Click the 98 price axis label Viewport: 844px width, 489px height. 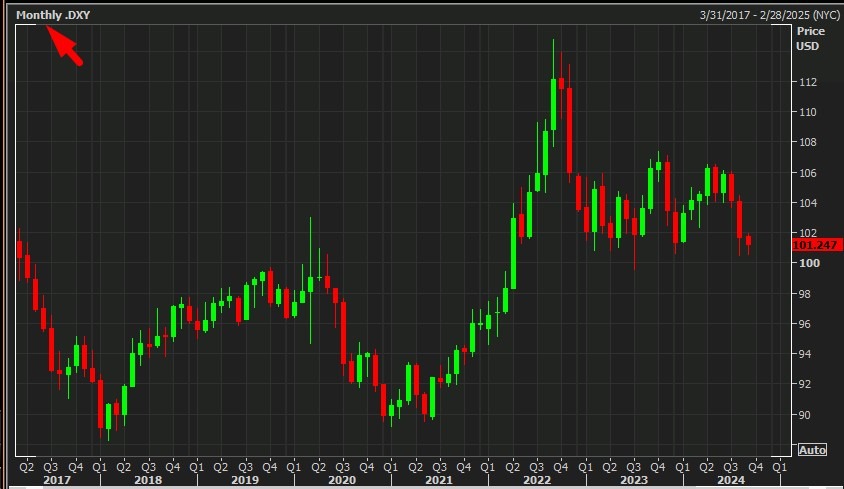pos(805,294)
